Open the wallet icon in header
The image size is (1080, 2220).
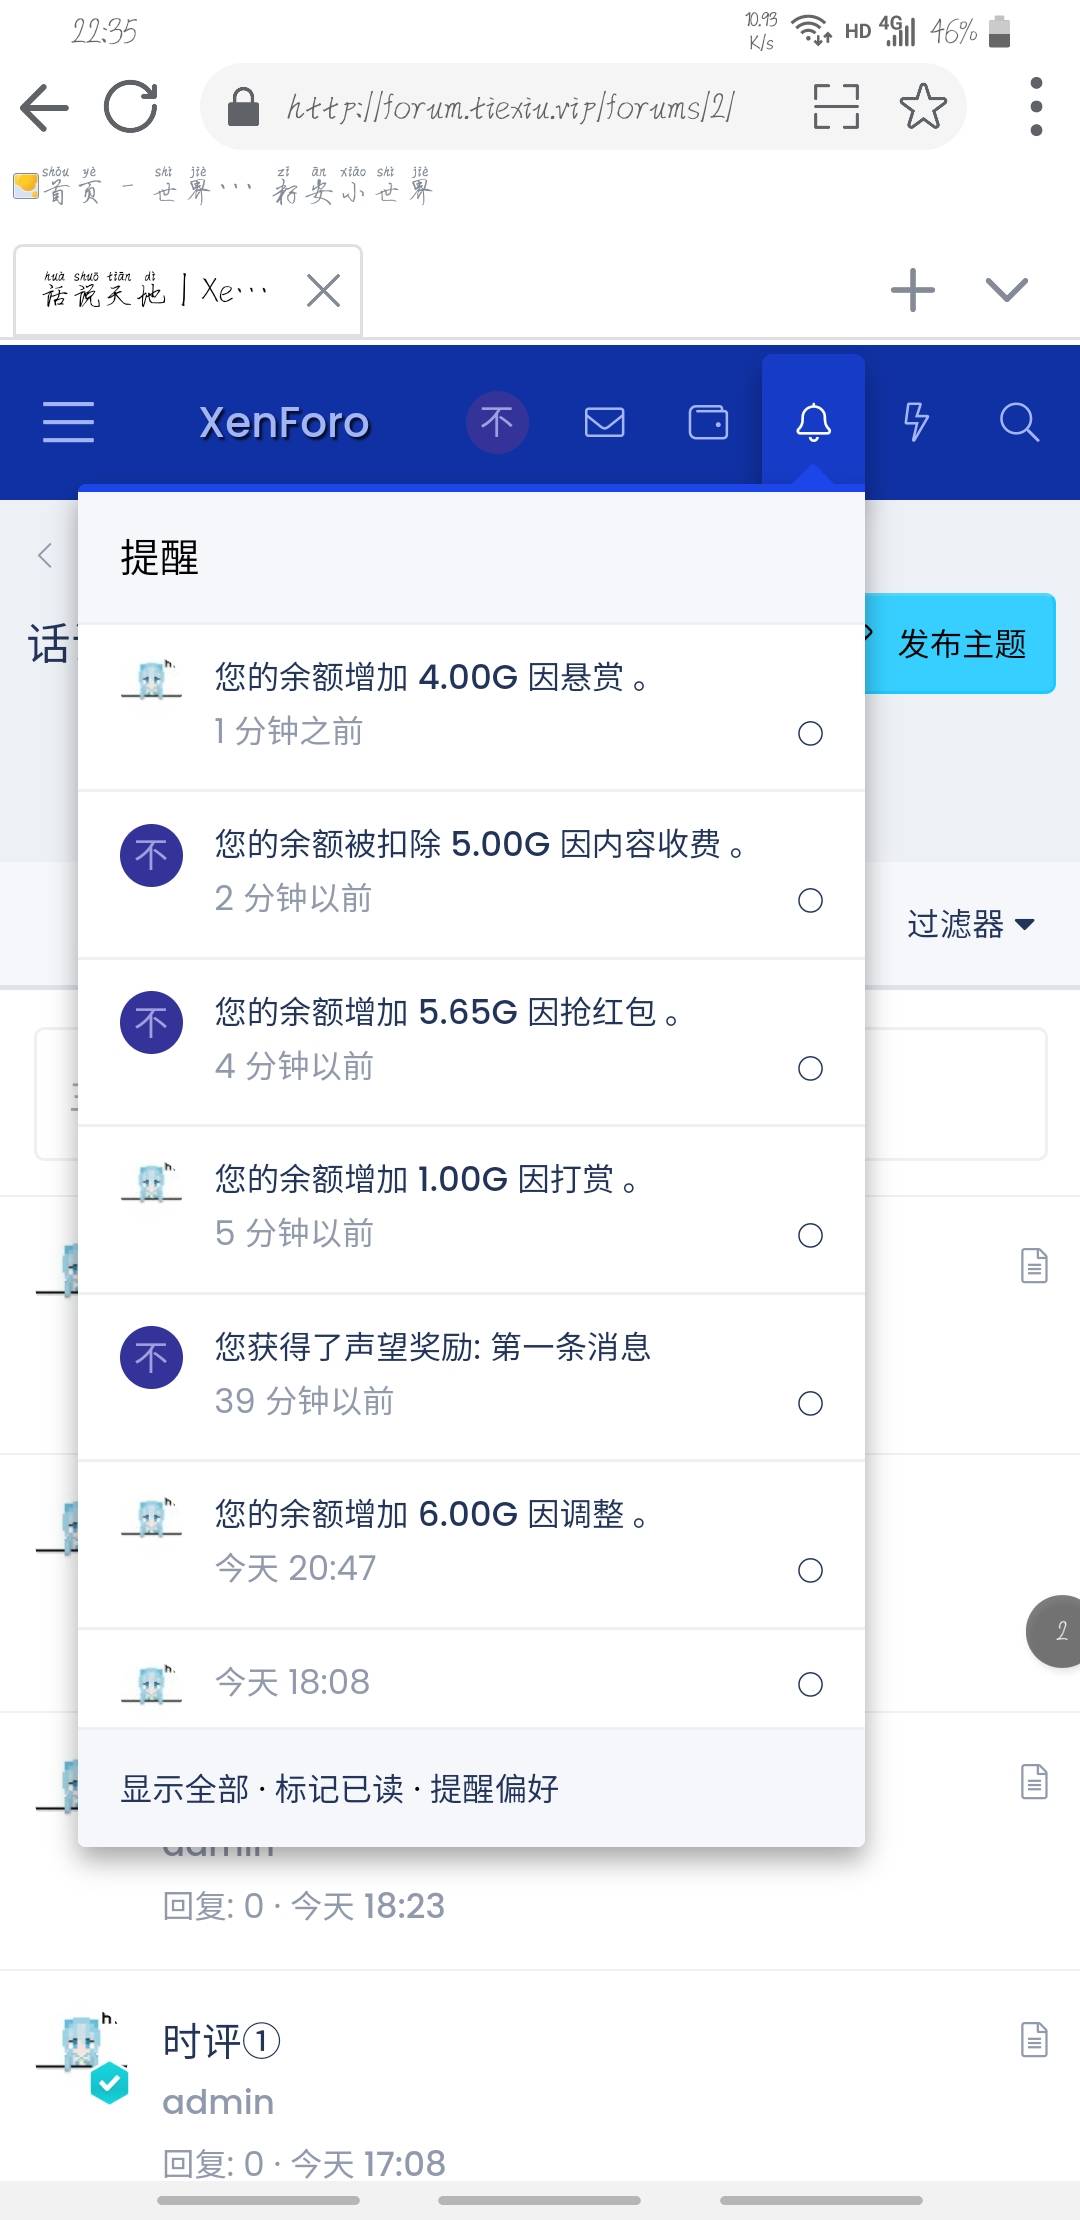click(708, 422)
